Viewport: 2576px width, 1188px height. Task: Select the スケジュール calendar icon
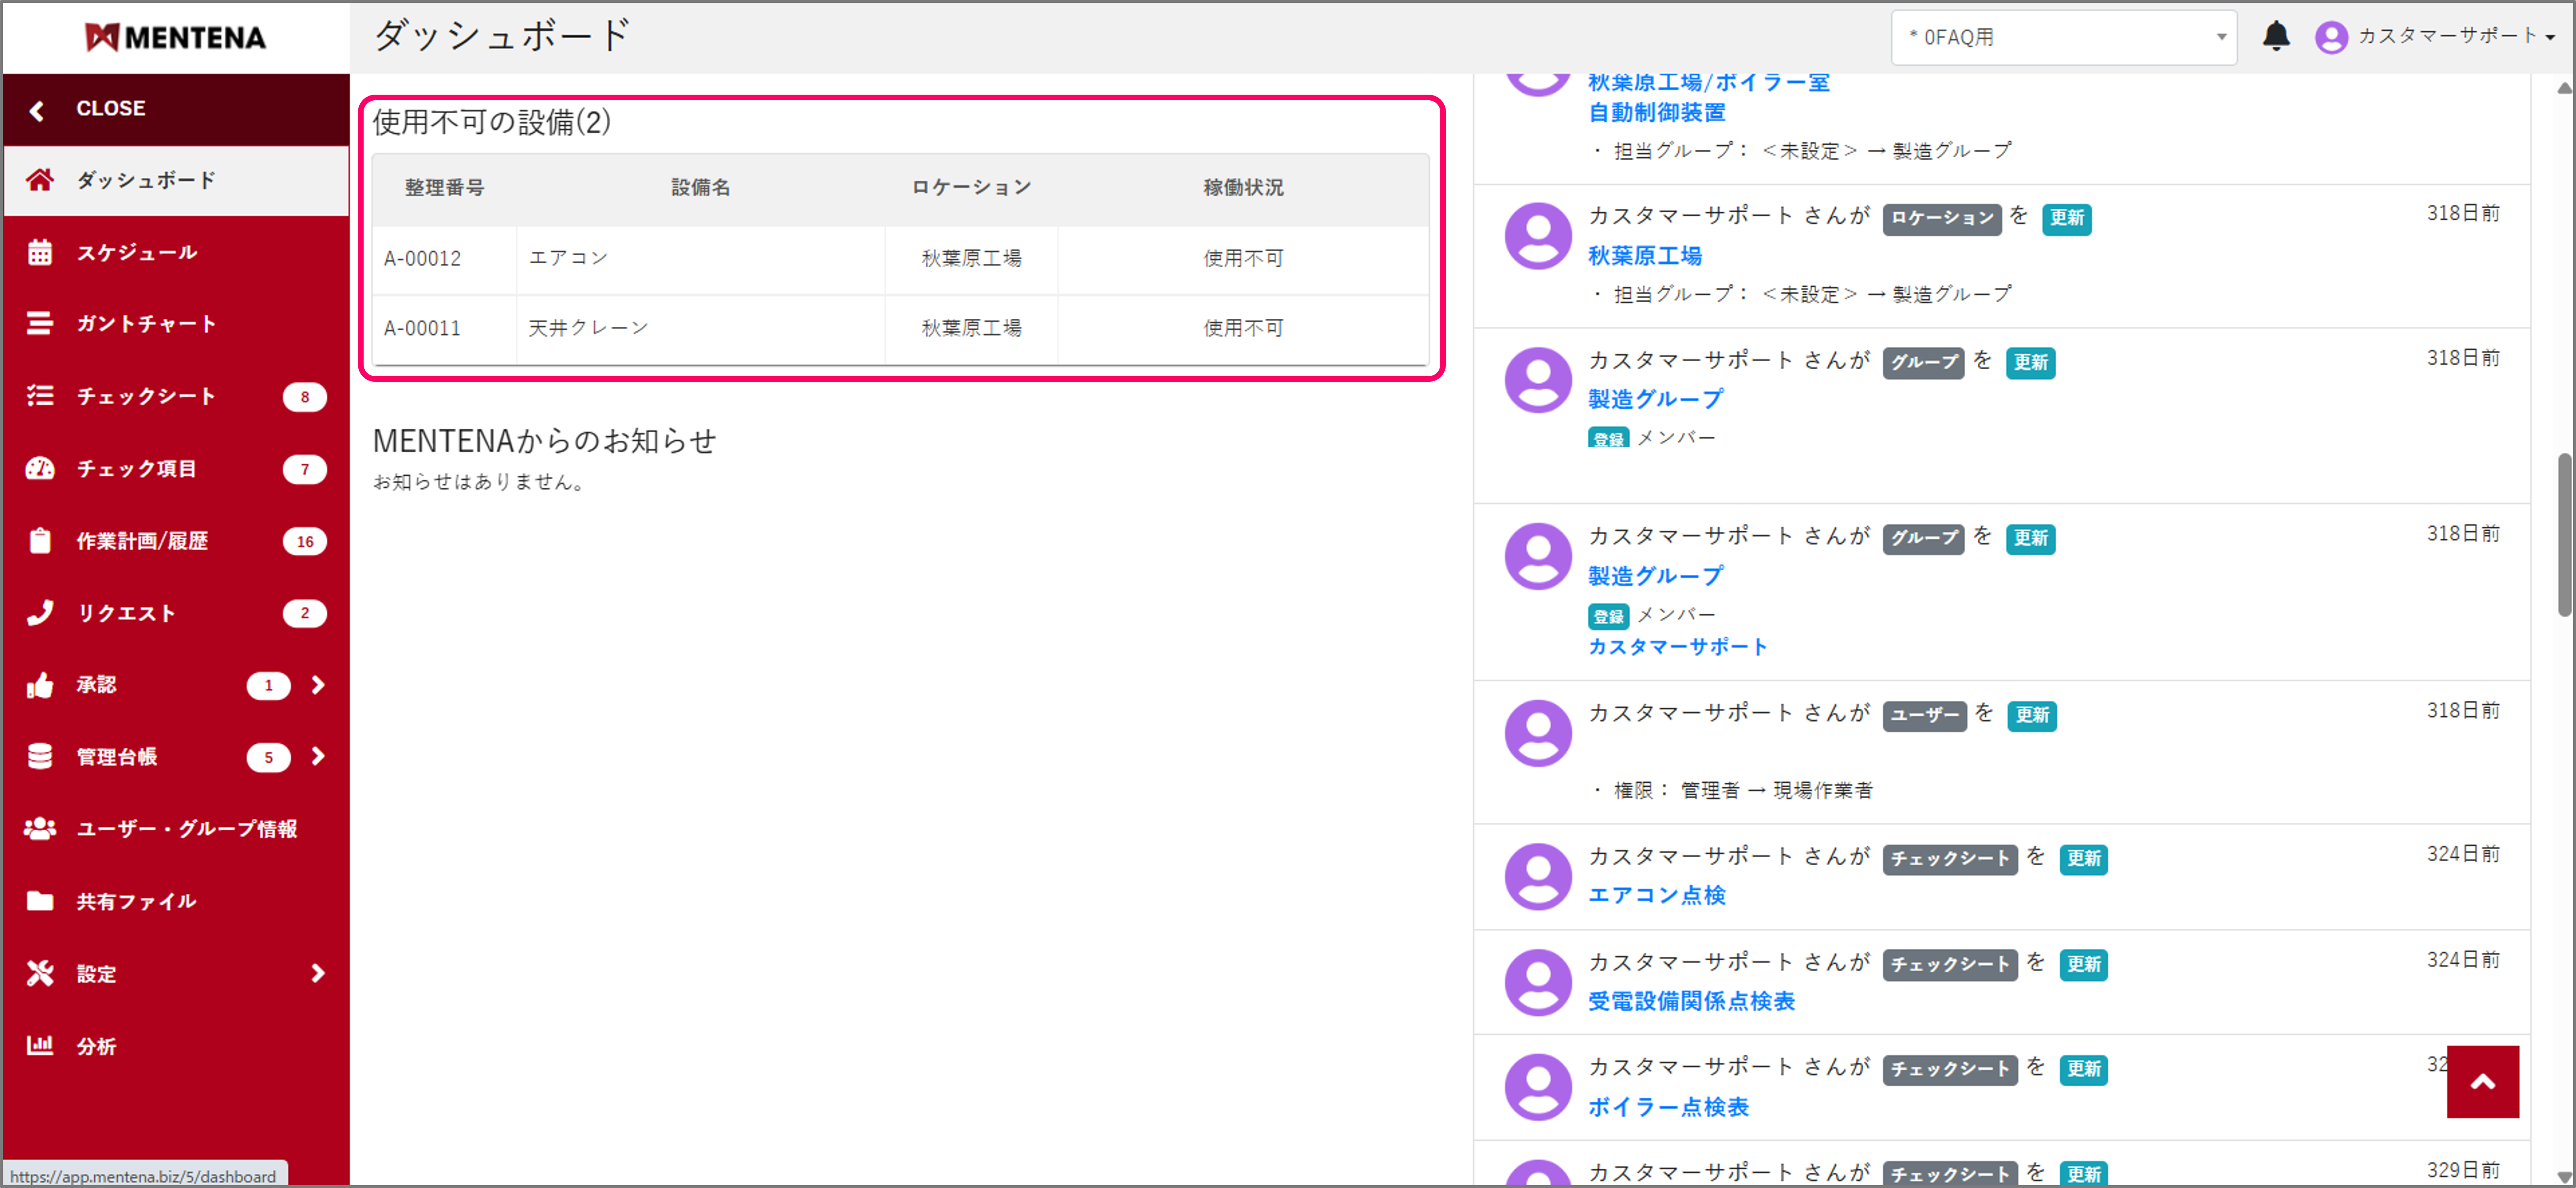pos(40,252)
